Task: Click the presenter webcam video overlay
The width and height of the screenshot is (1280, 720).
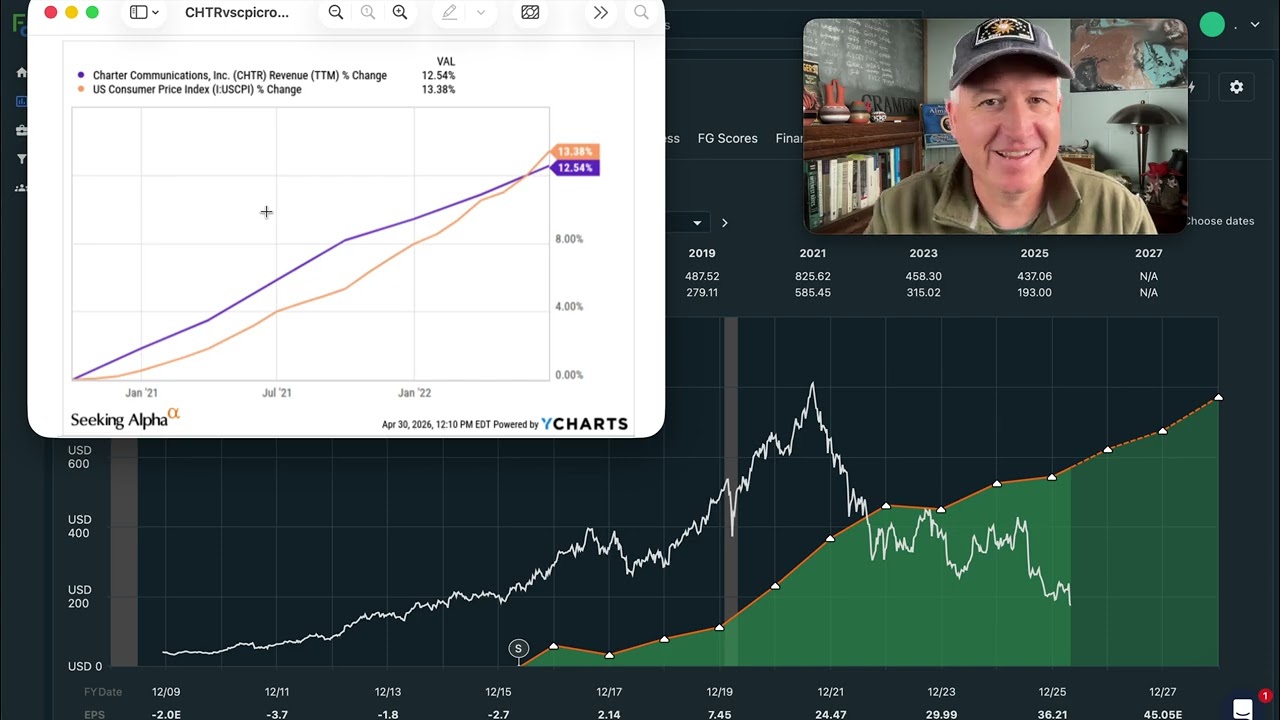Action: click(x=995, y=126)
